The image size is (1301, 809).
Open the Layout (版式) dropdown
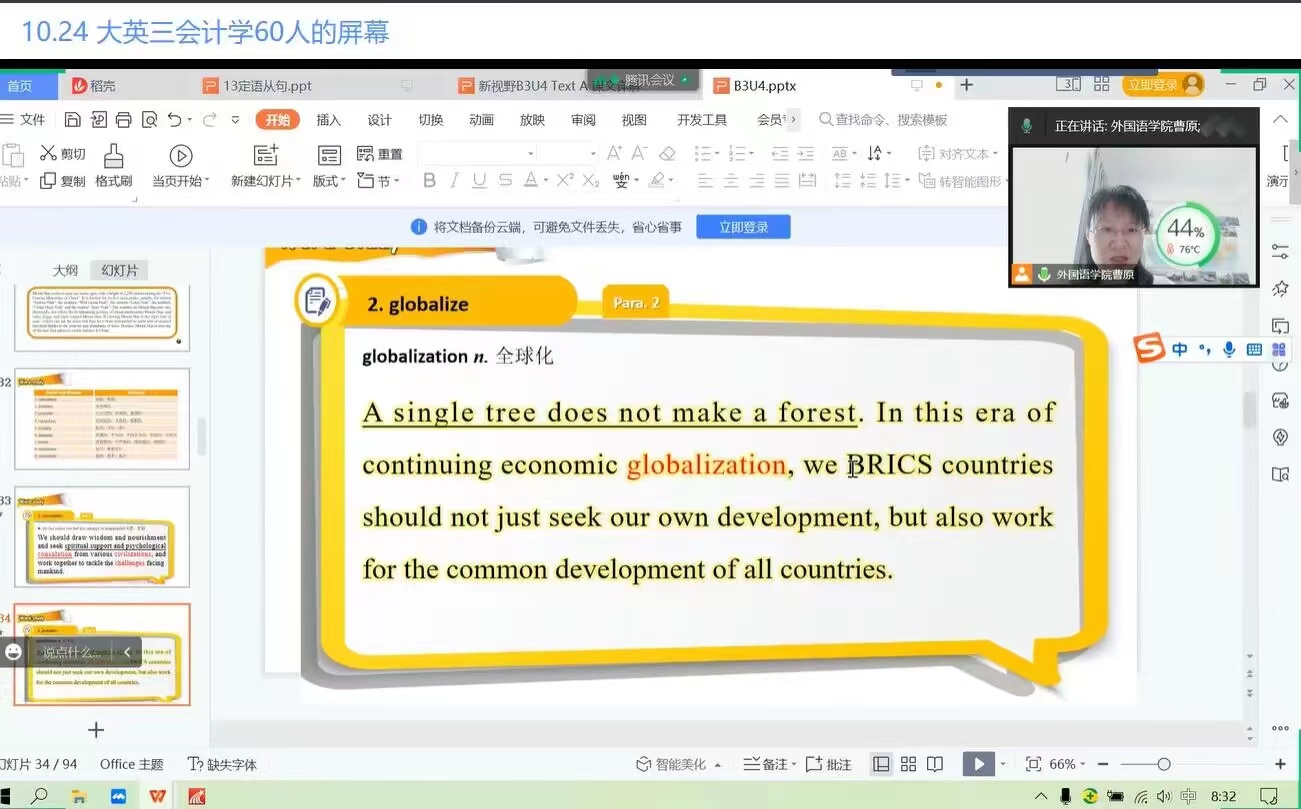[x=329, y=181]
